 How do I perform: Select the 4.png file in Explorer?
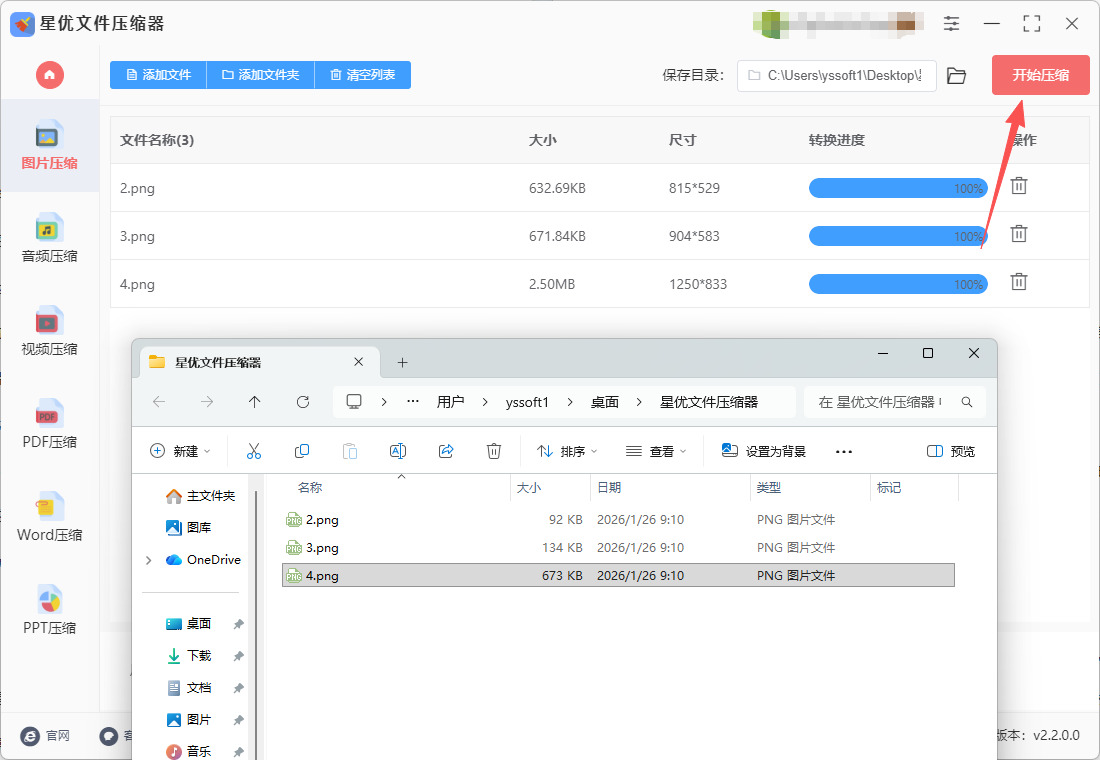click(322, 576)
